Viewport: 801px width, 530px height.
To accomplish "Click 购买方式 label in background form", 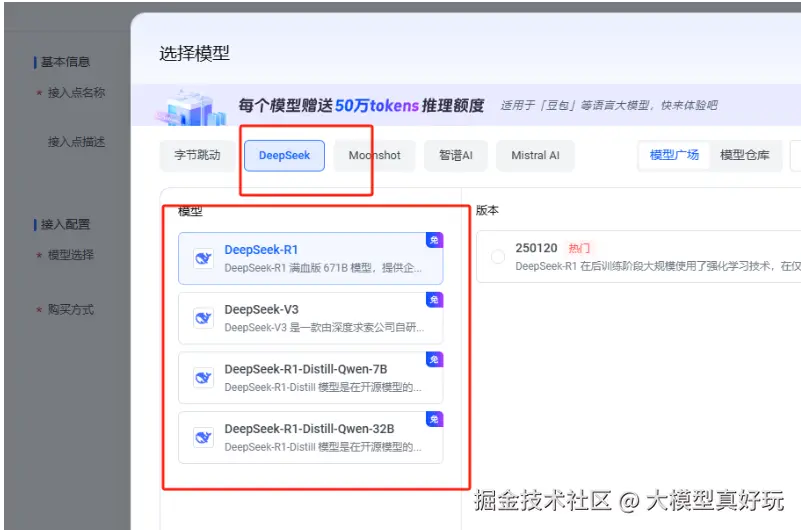I will [70, 309].
